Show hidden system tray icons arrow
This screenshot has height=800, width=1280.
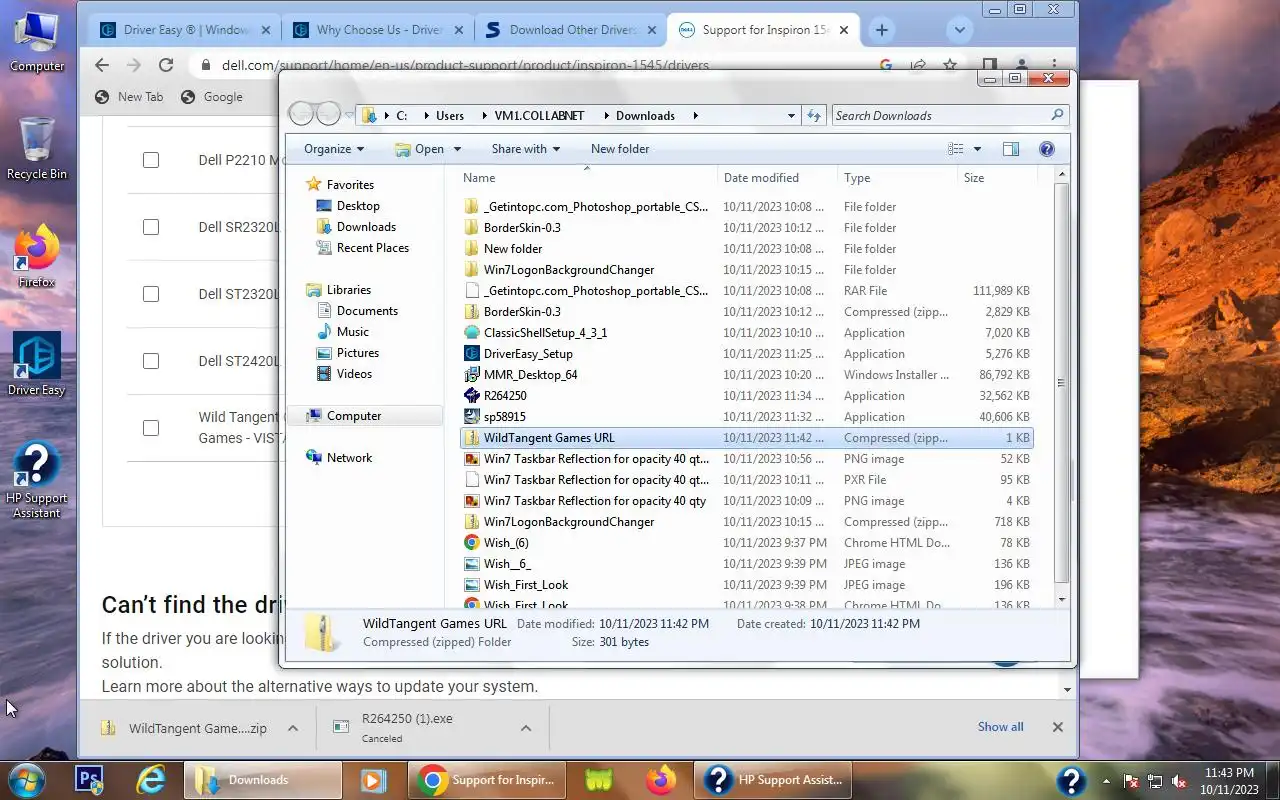(x=1106, y=781)
